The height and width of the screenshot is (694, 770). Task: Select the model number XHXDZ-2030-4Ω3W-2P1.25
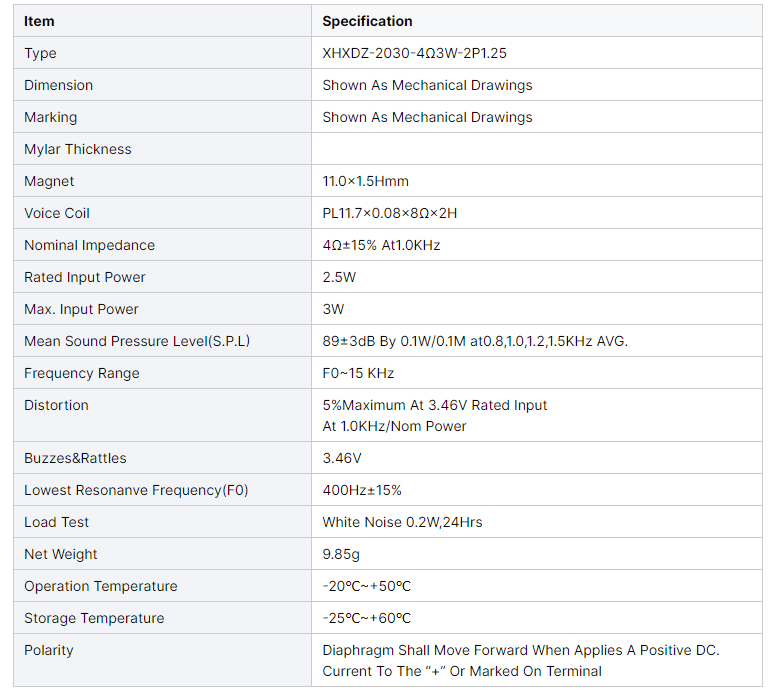click(x=421, y=53)
